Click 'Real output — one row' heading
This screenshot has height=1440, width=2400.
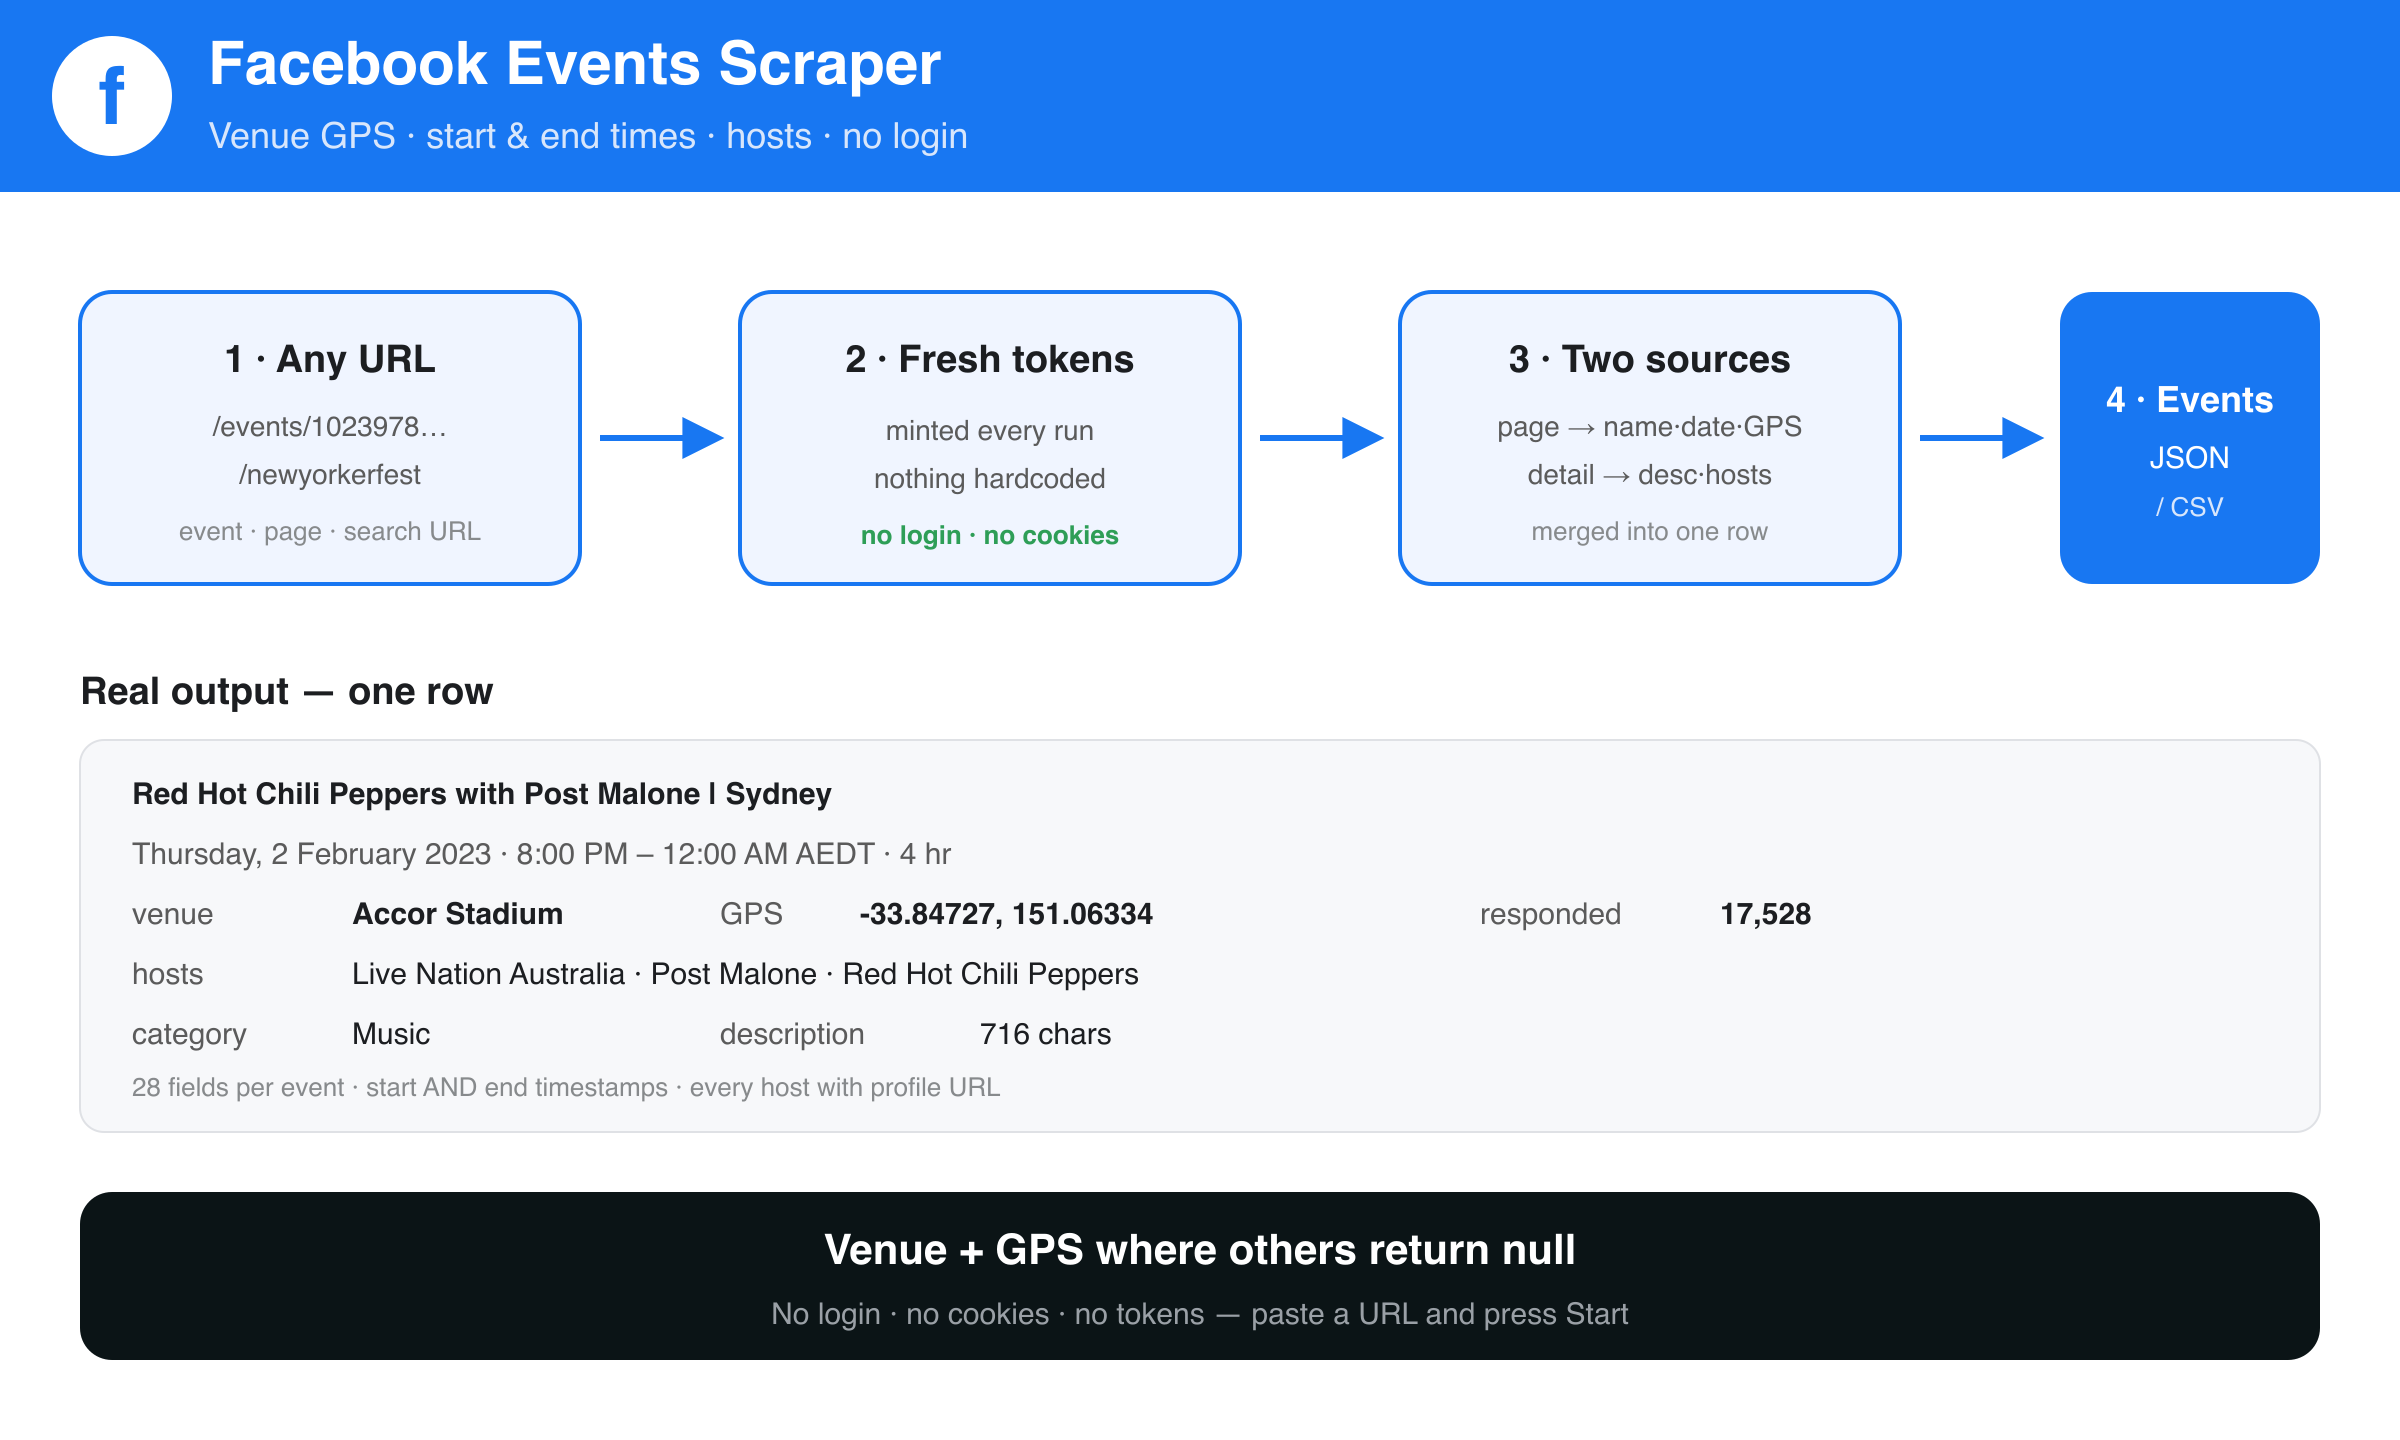[x=287, y=691]
